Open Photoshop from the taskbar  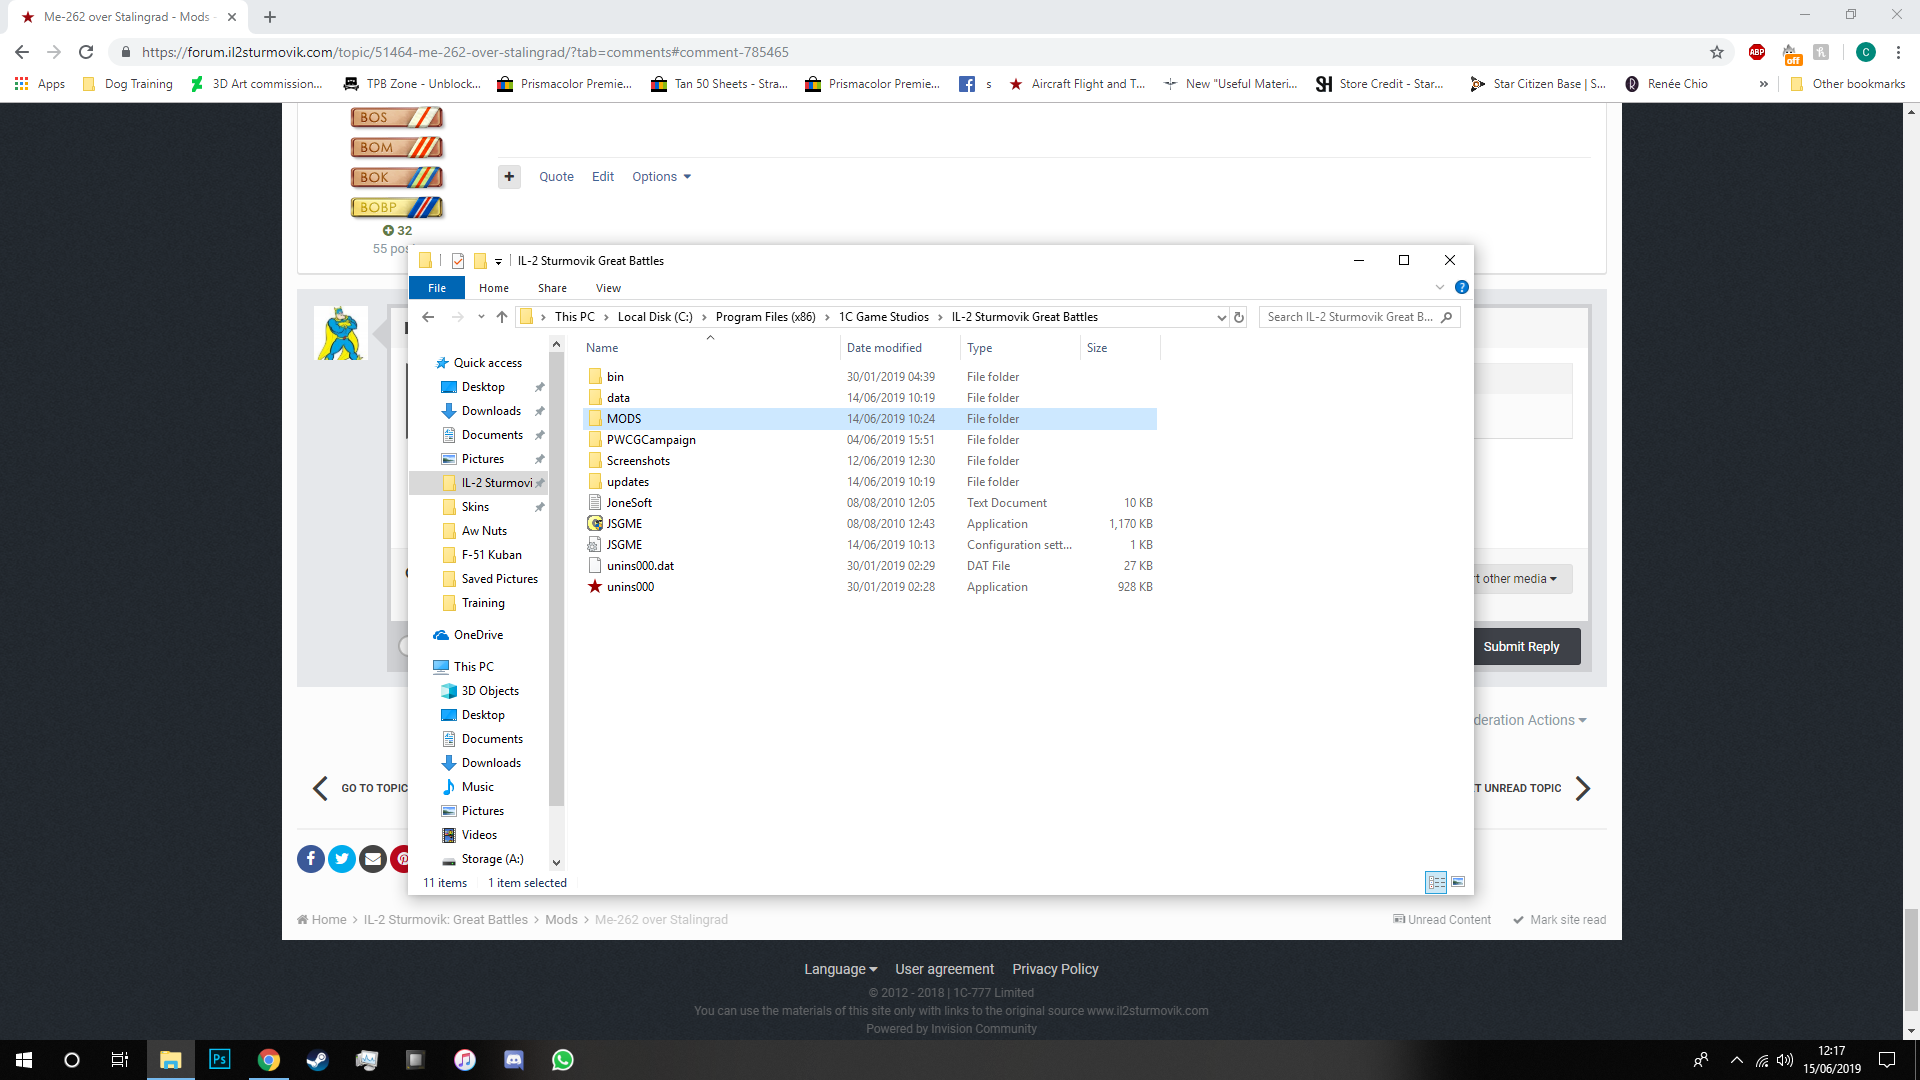[219, 1060]
